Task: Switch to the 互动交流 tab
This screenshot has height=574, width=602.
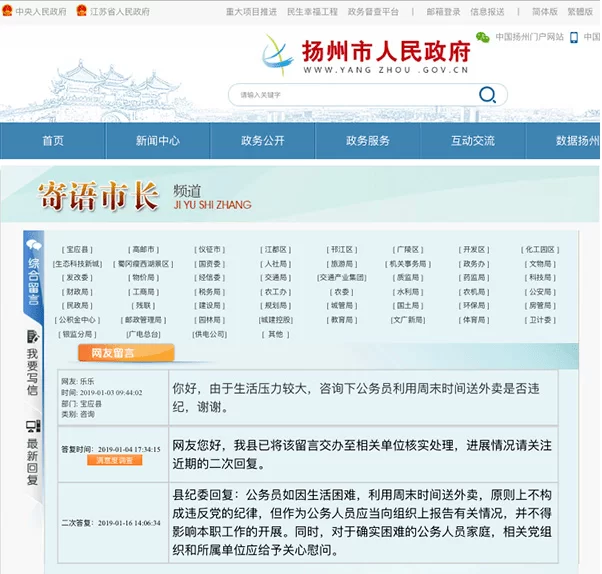Action: point(473,141)
